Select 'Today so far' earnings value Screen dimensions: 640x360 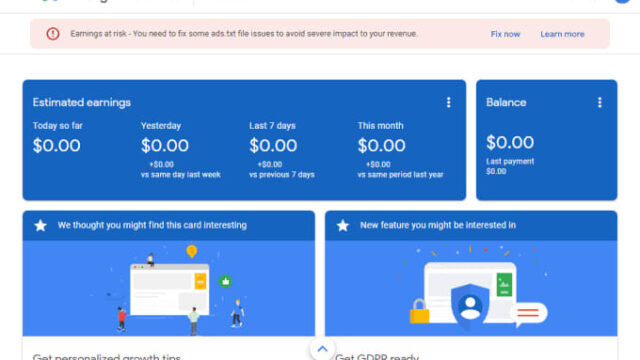(56, 146)
